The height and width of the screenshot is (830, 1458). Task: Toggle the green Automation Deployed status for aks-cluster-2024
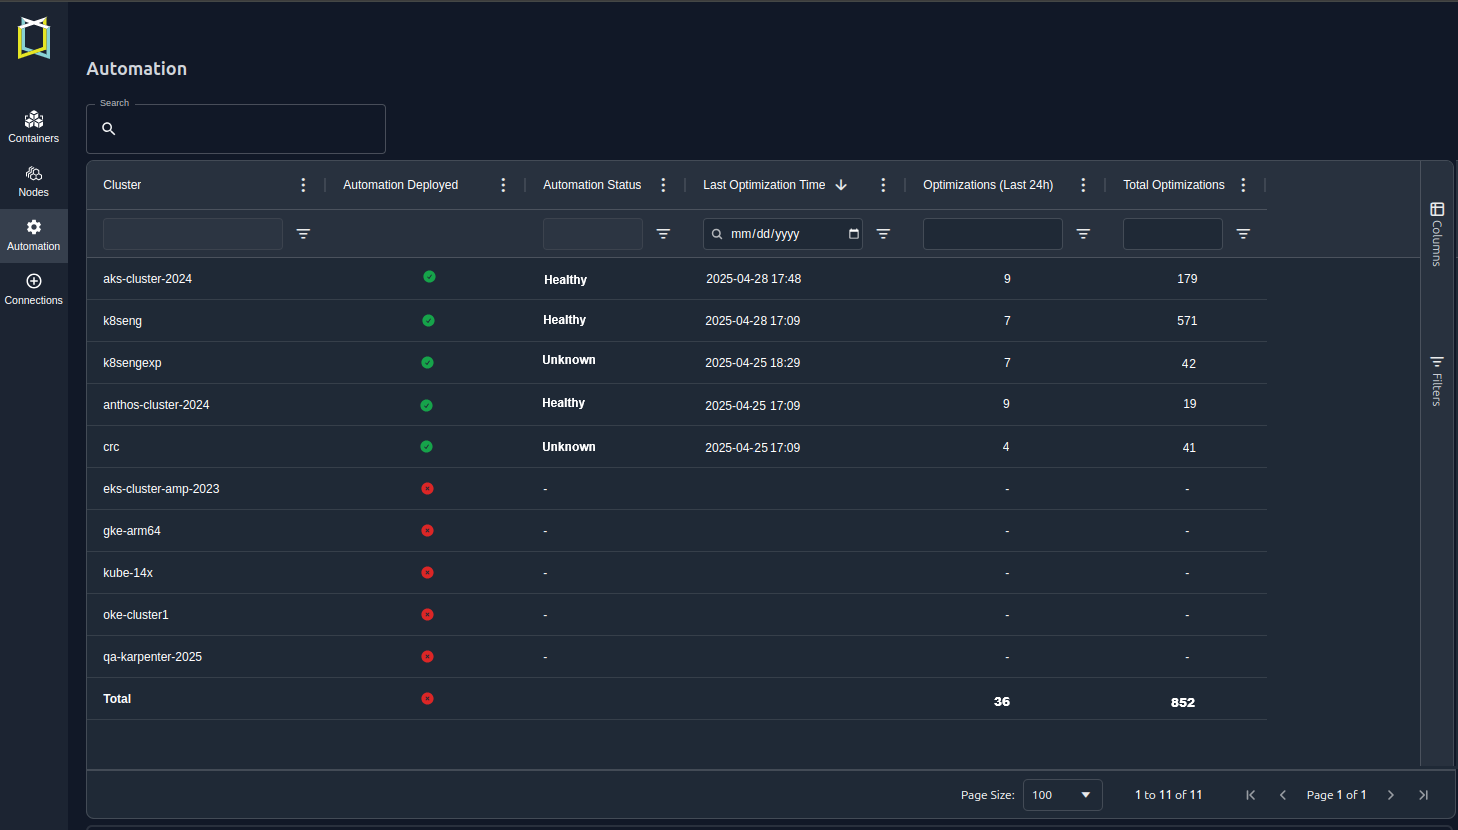click(x=428, y=277)
